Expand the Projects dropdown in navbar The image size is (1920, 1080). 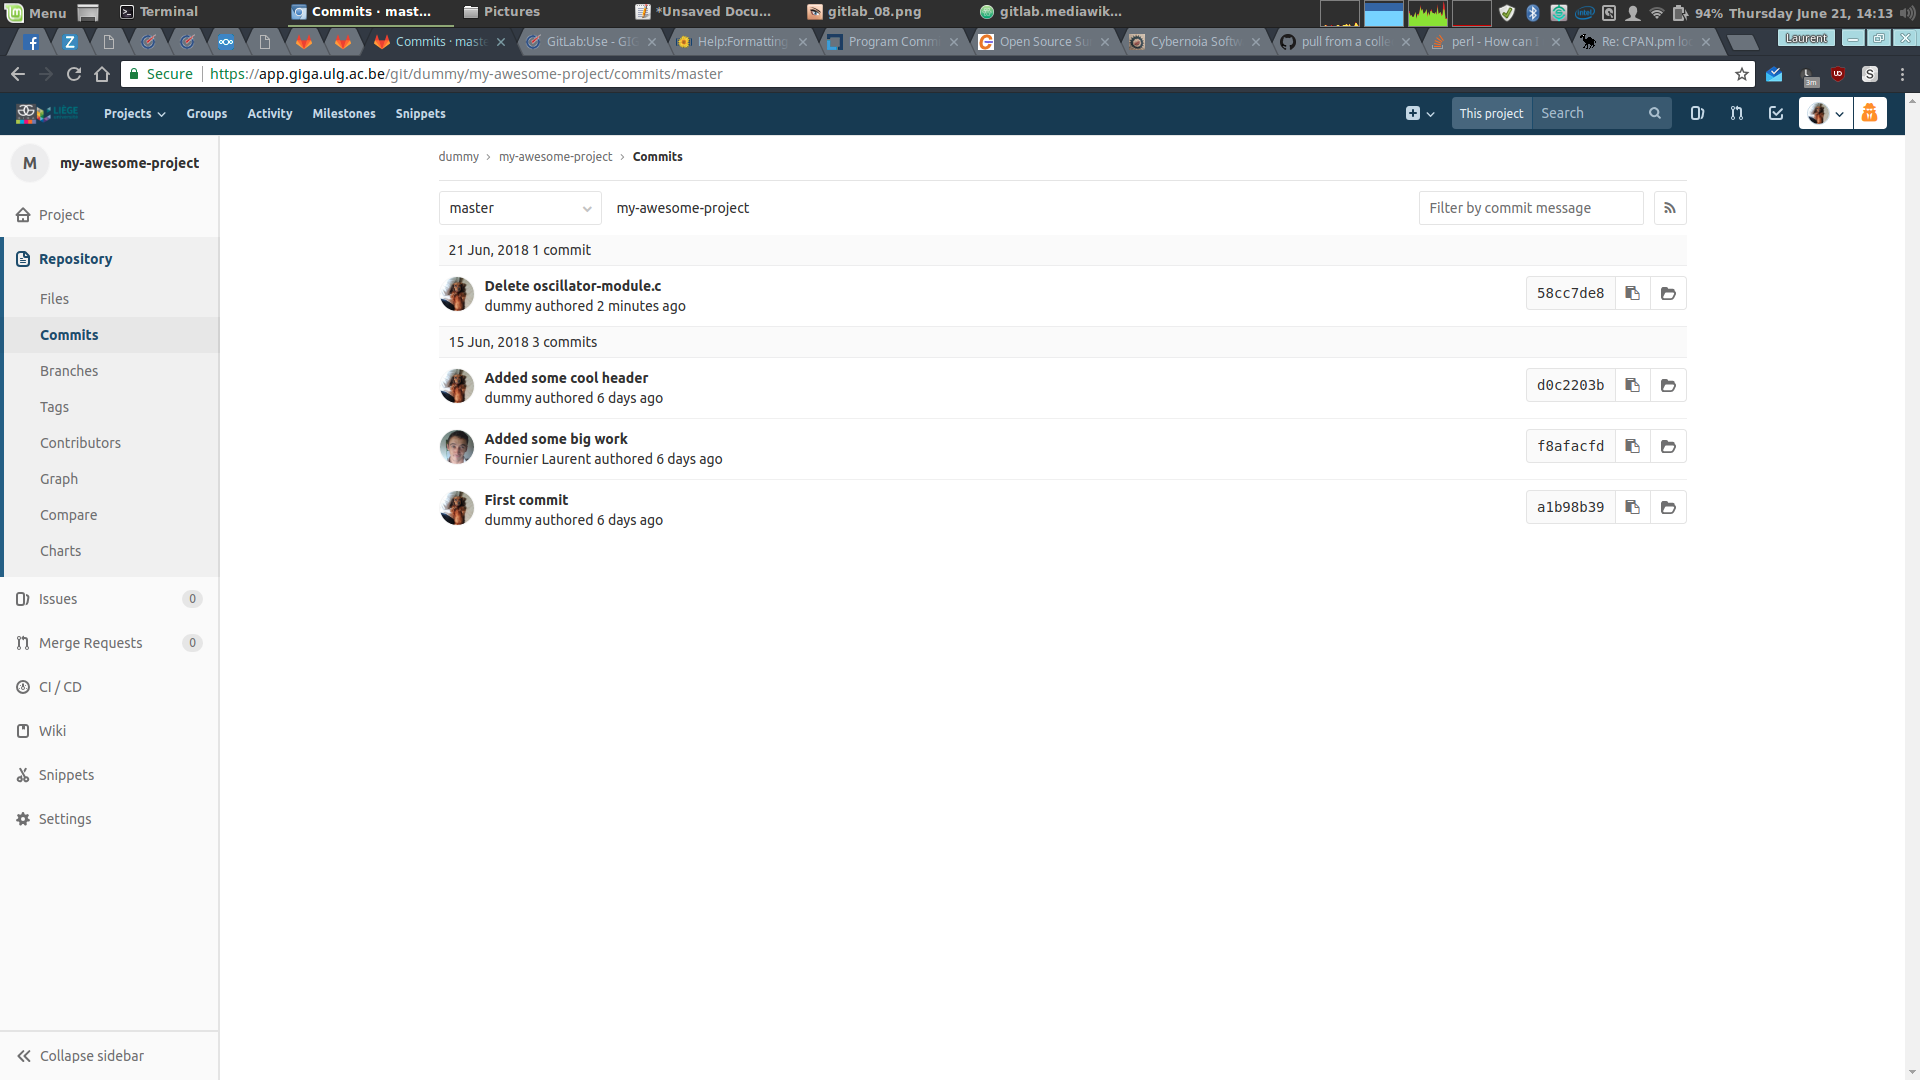point(134,113)
